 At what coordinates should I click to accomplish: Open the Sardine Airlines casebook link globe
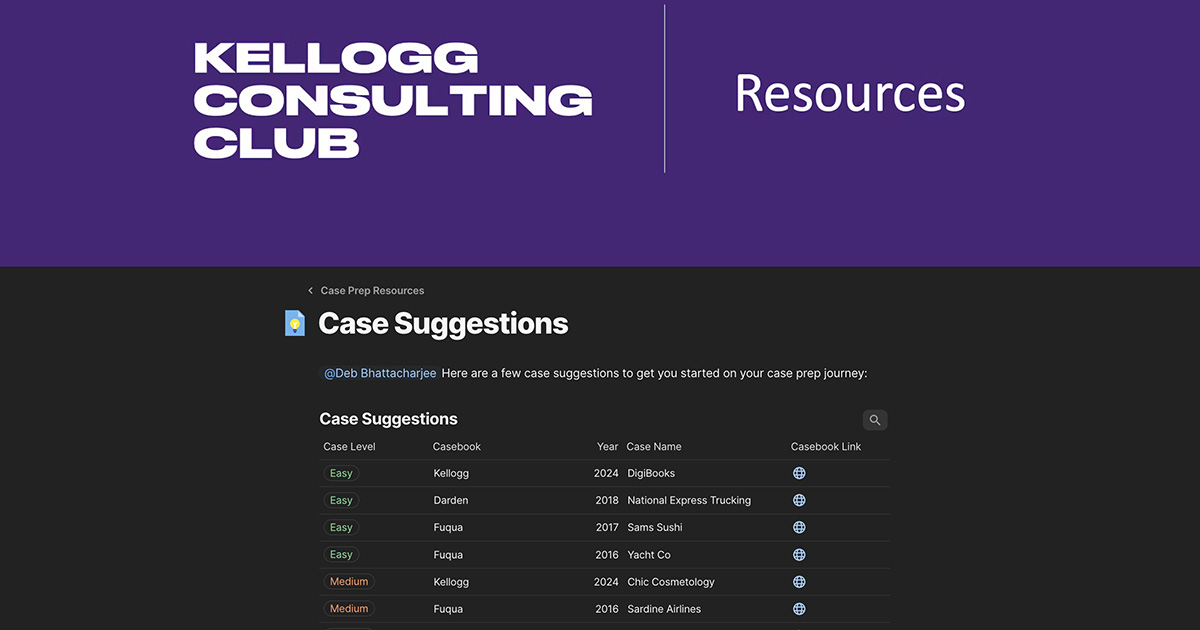(799, 608)
